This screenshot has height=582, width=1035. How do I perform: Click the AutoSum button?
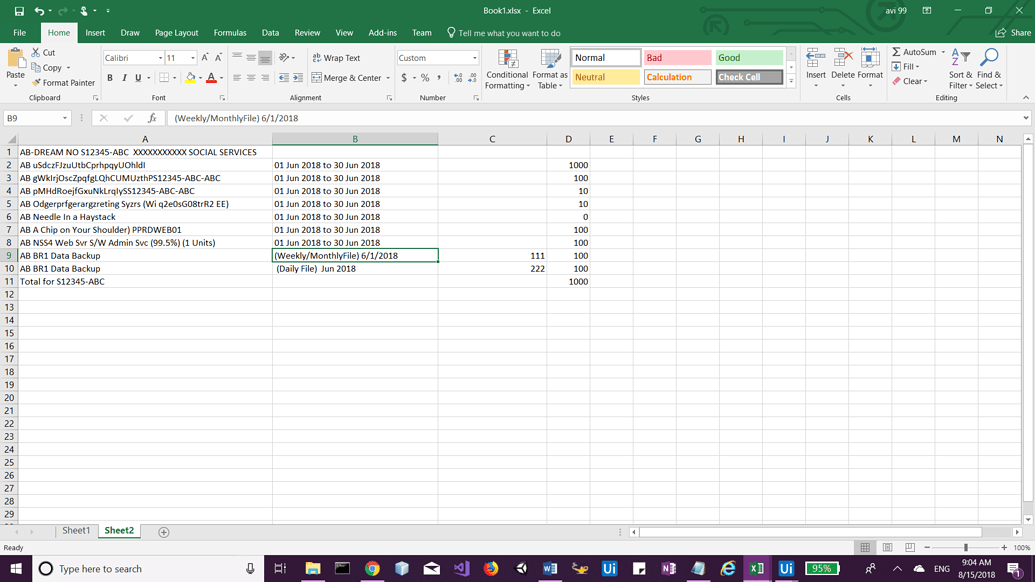click(914, 52)
